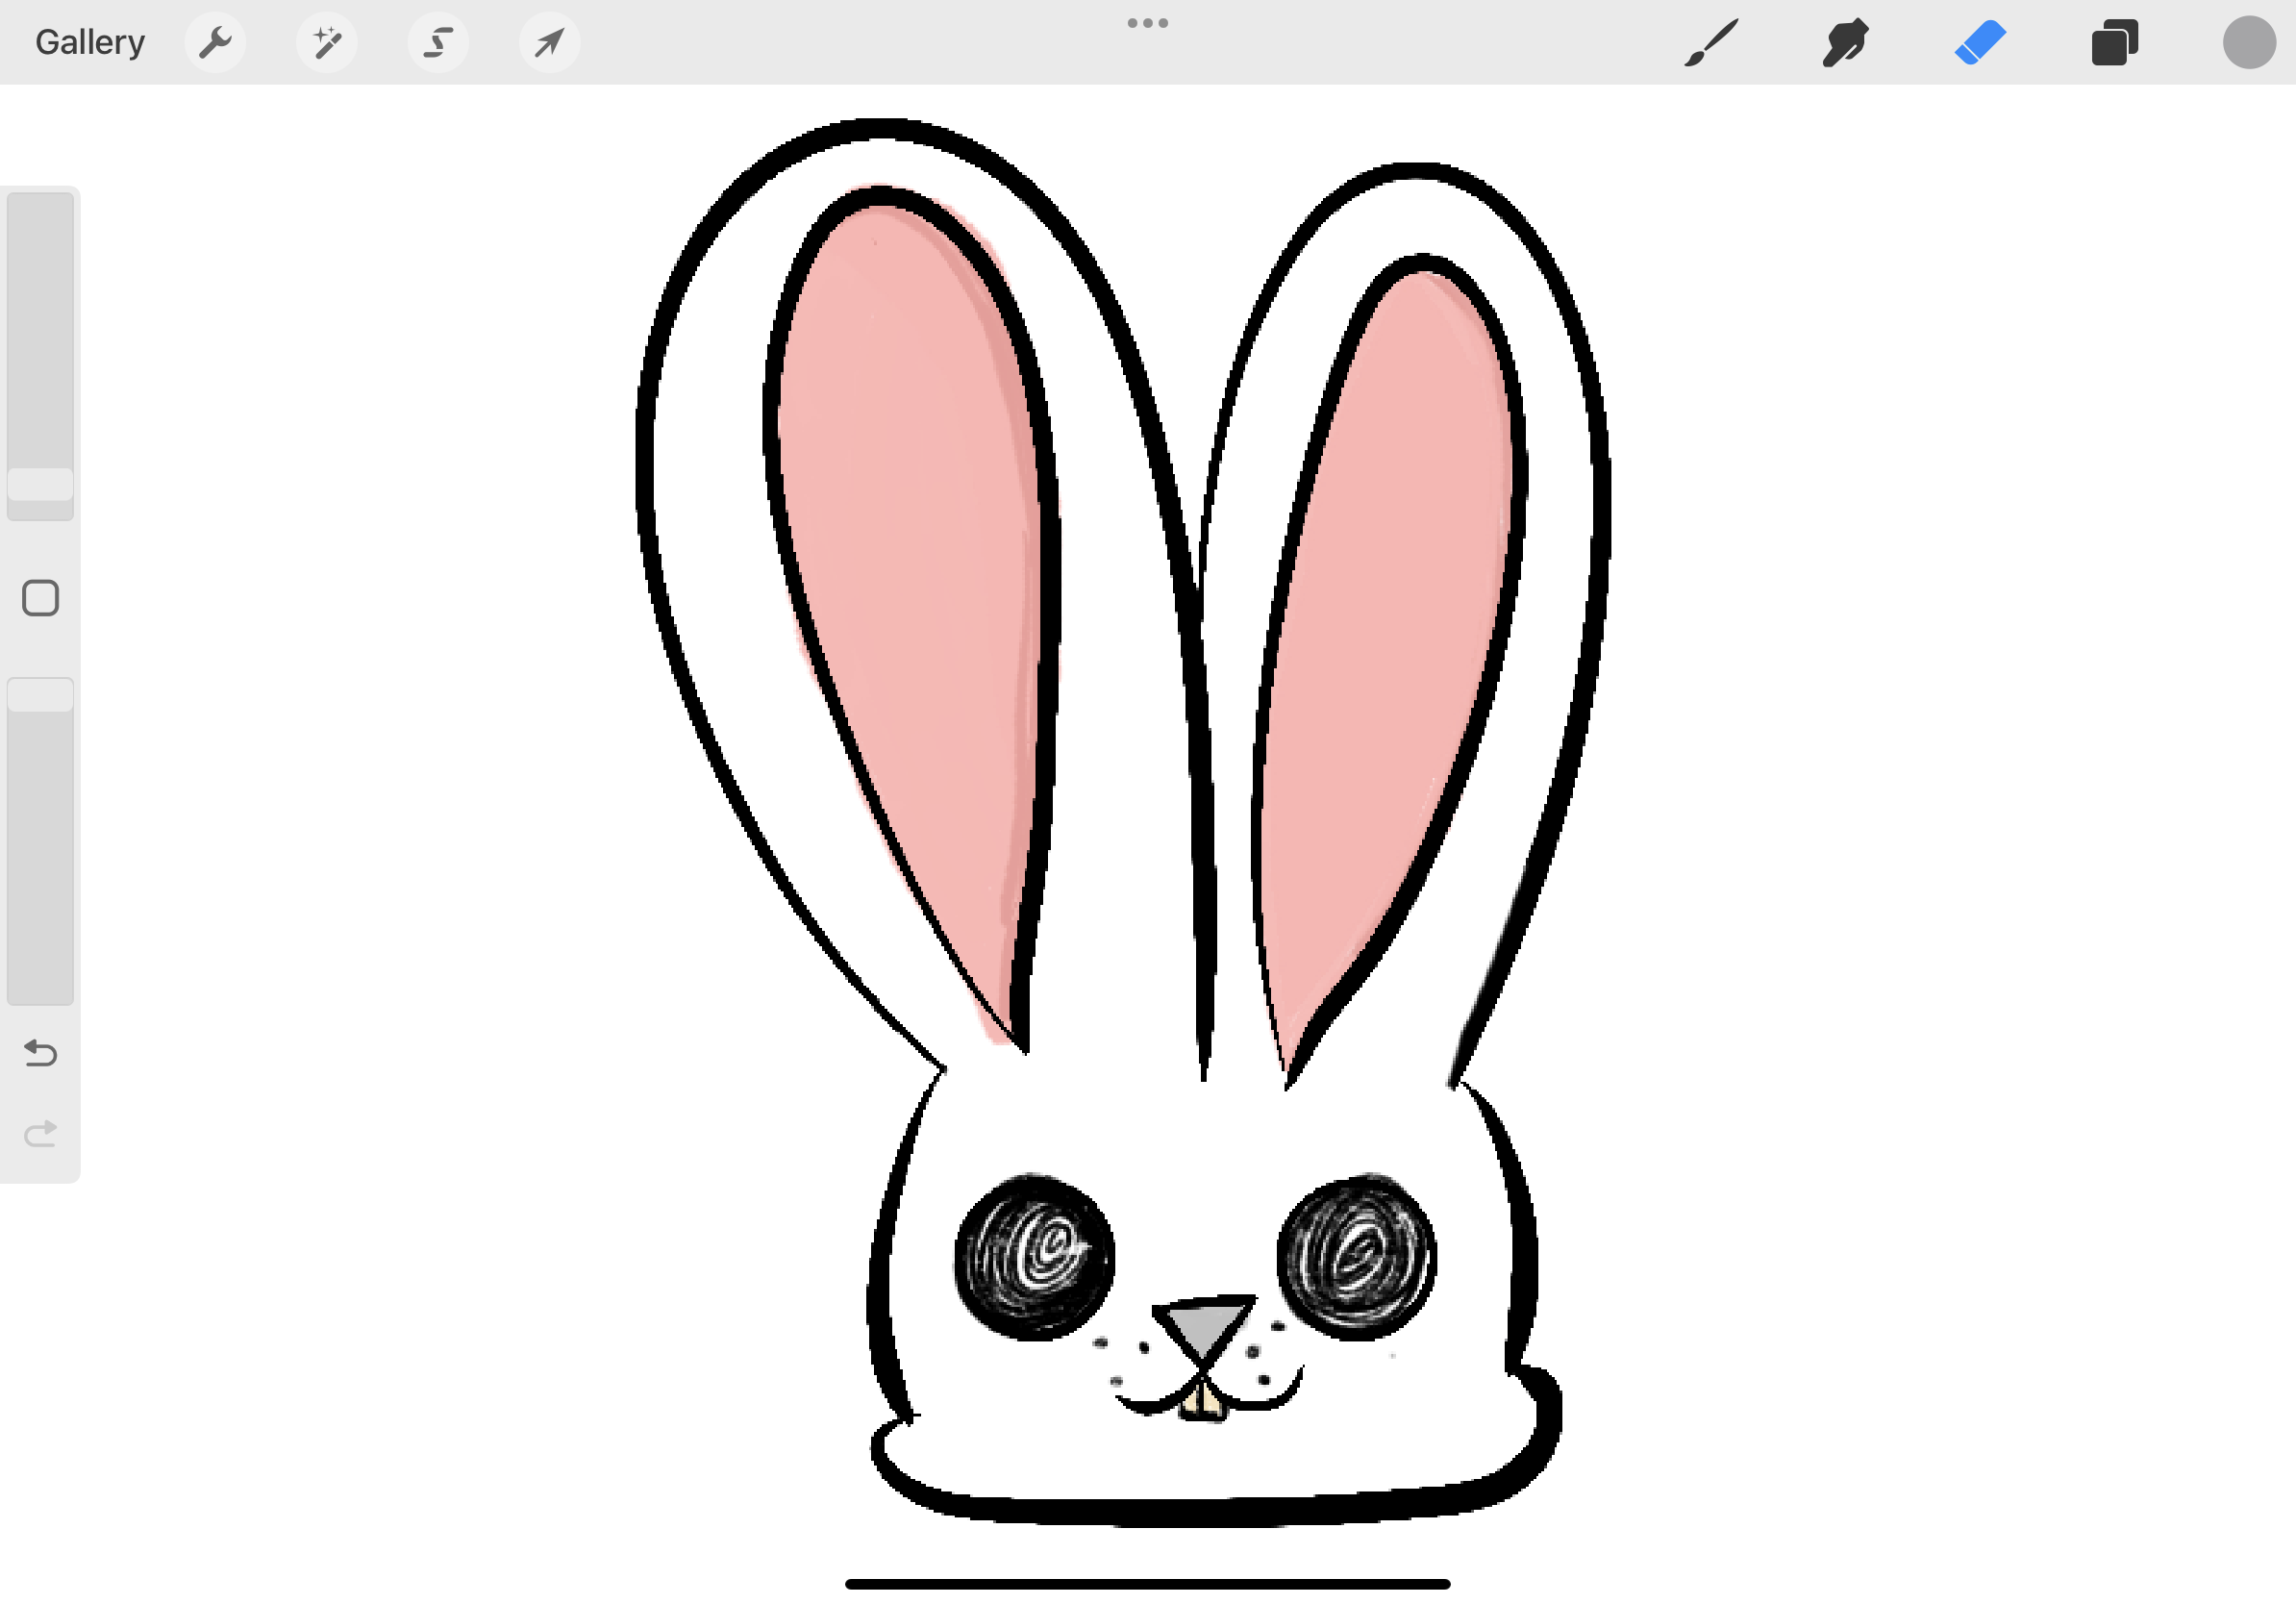2296x1604 pixels.
Task: Tap the sidebar Modify square button
Action: coord(40,597)
